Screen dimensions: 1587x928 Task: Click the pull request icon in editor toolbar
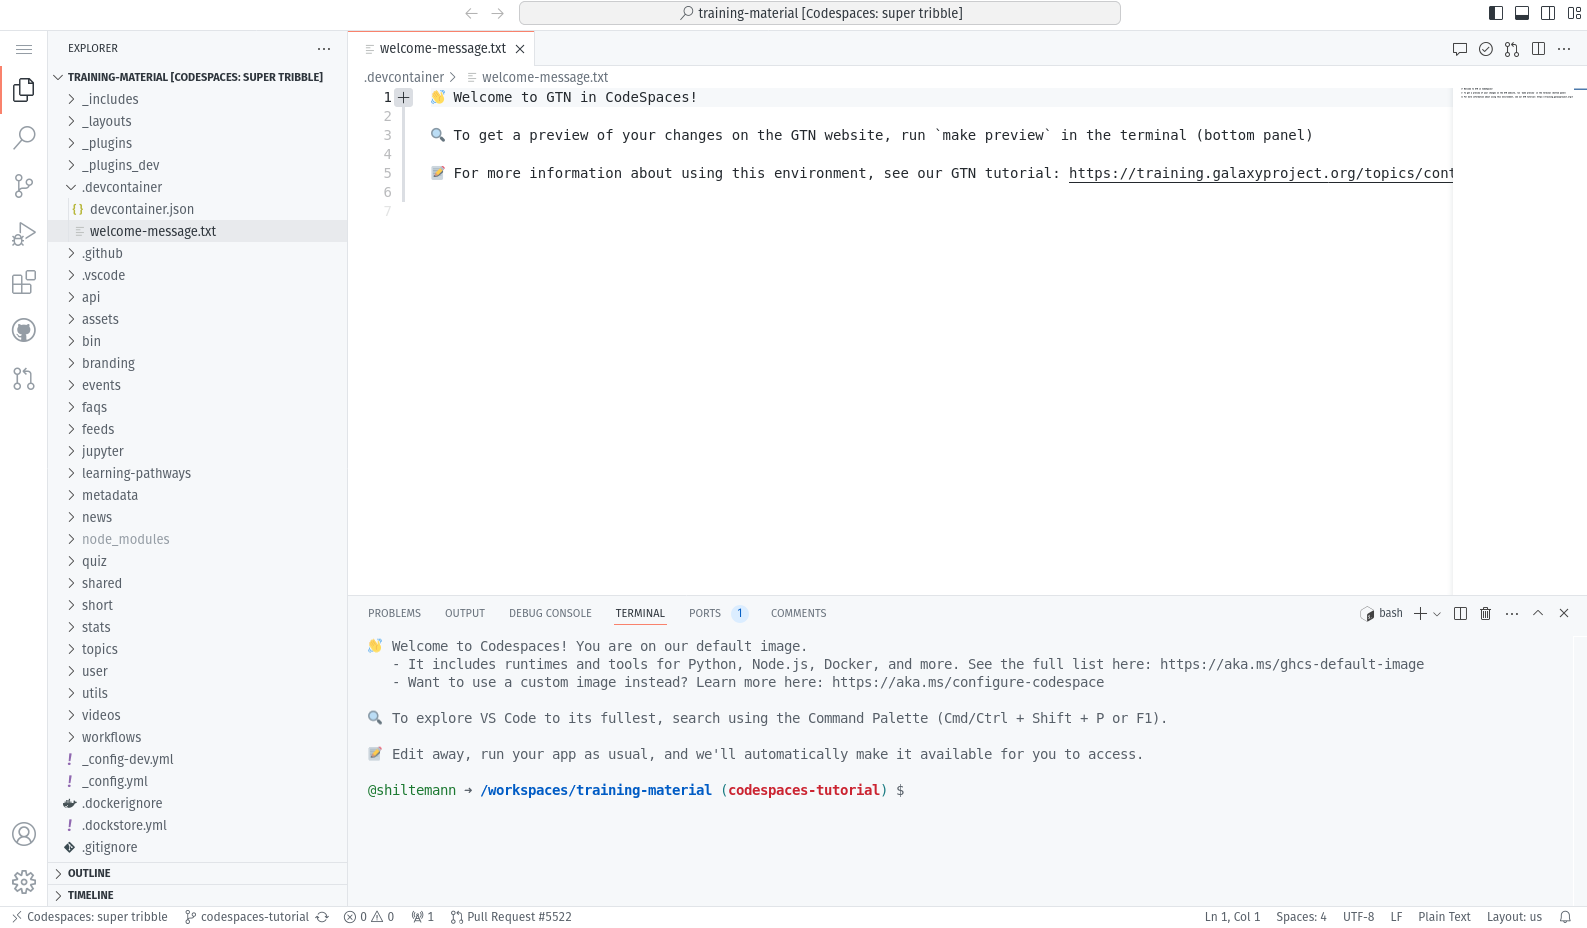1512,49
